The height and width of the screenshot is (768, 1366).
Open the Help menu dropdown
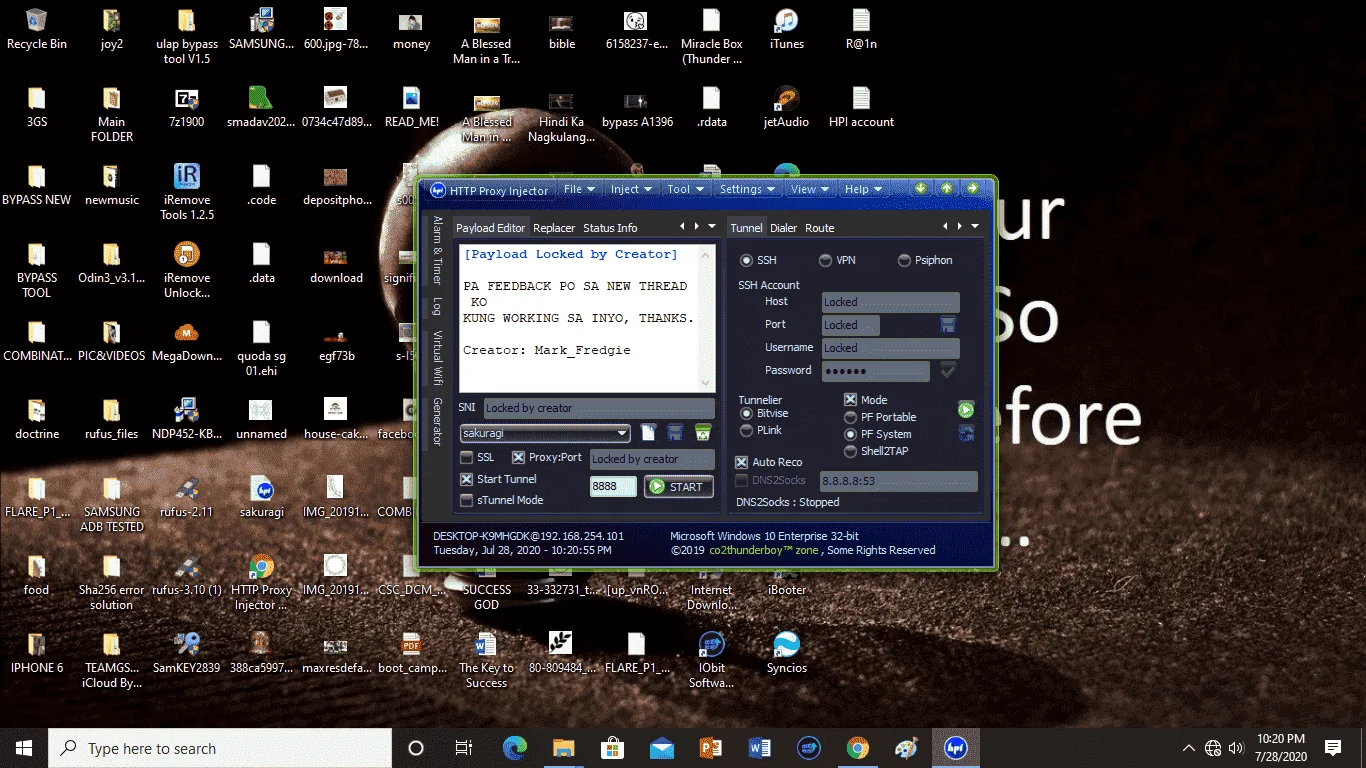tap(864, 189)
